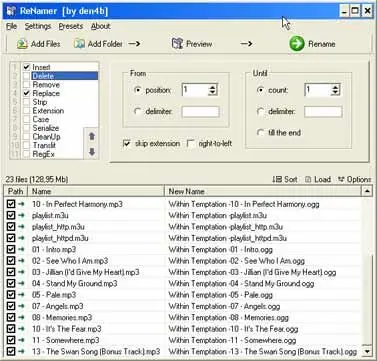Uncheck the Replace rule checkbox
This screenshot has width=377, height=361.
[x=26, y=93]
